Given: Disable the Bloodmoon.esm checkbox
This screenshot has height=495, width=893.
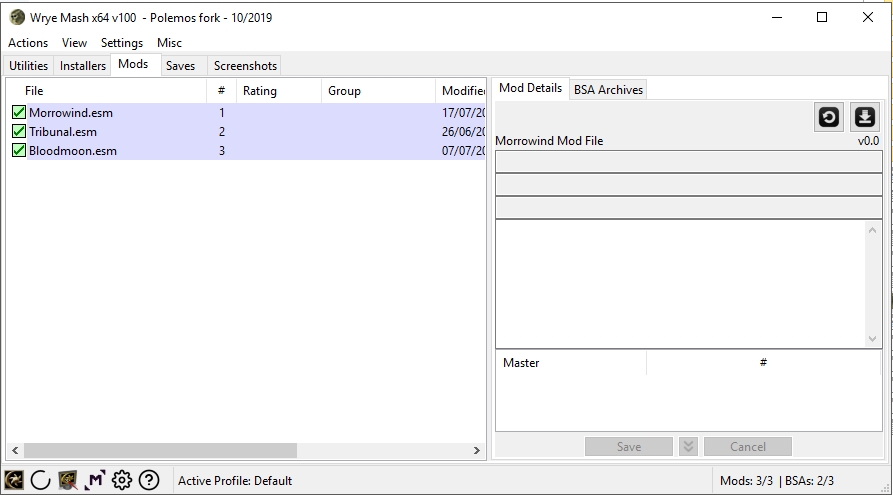Looking at the screenshot, I should 18,151.
